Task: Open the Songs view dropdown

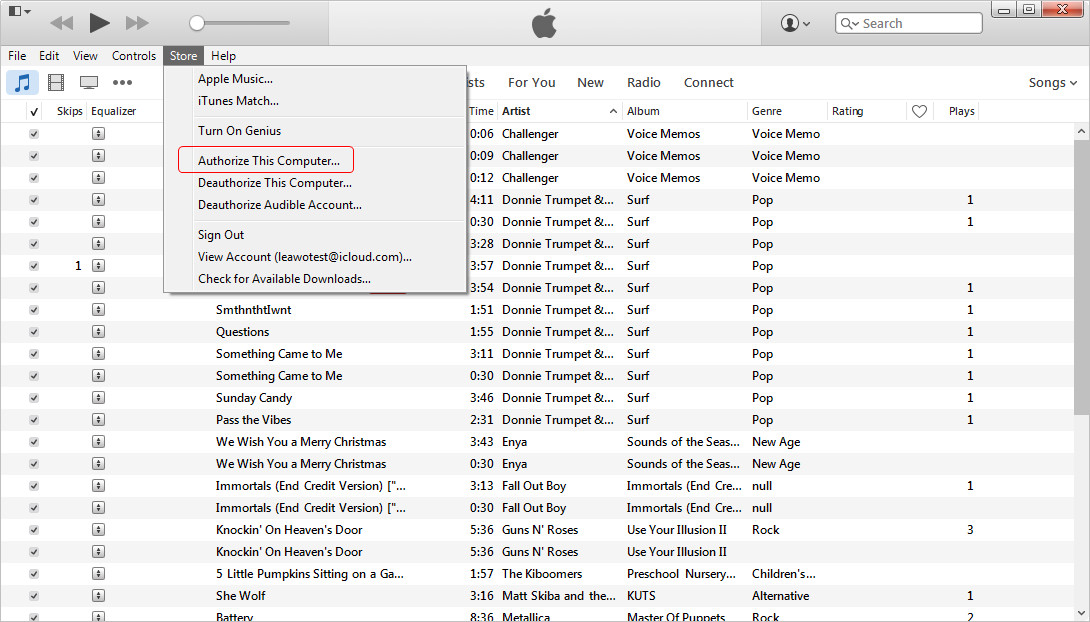Action: pos(1052,83)
